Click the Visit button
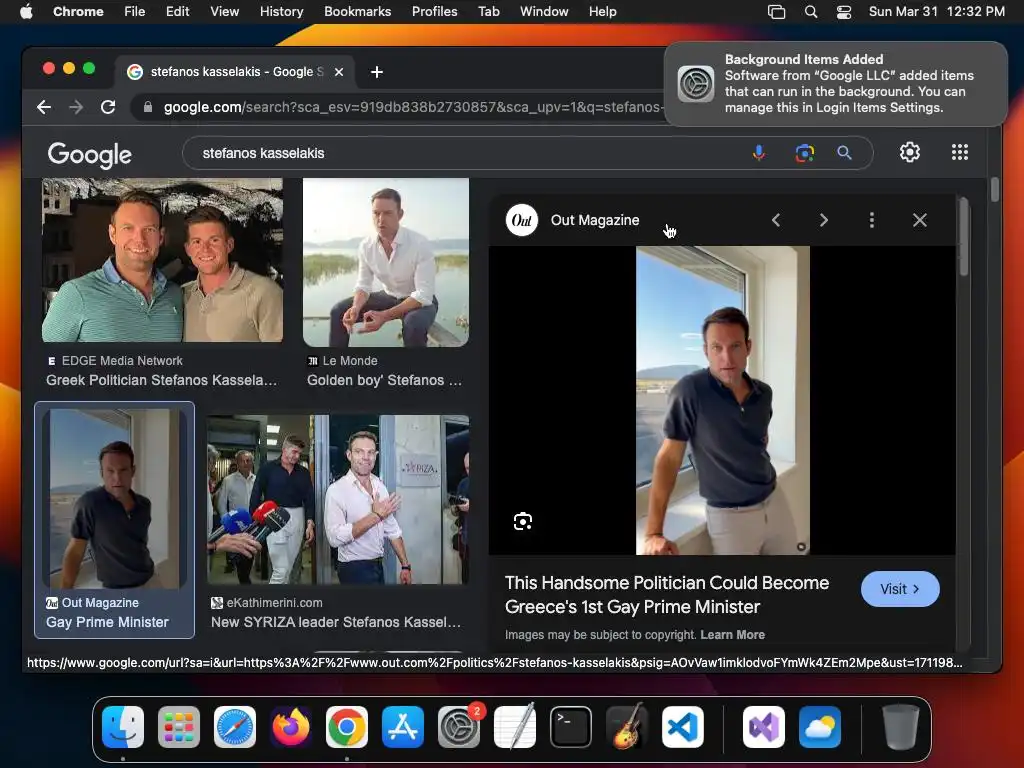 click(900, 589)
